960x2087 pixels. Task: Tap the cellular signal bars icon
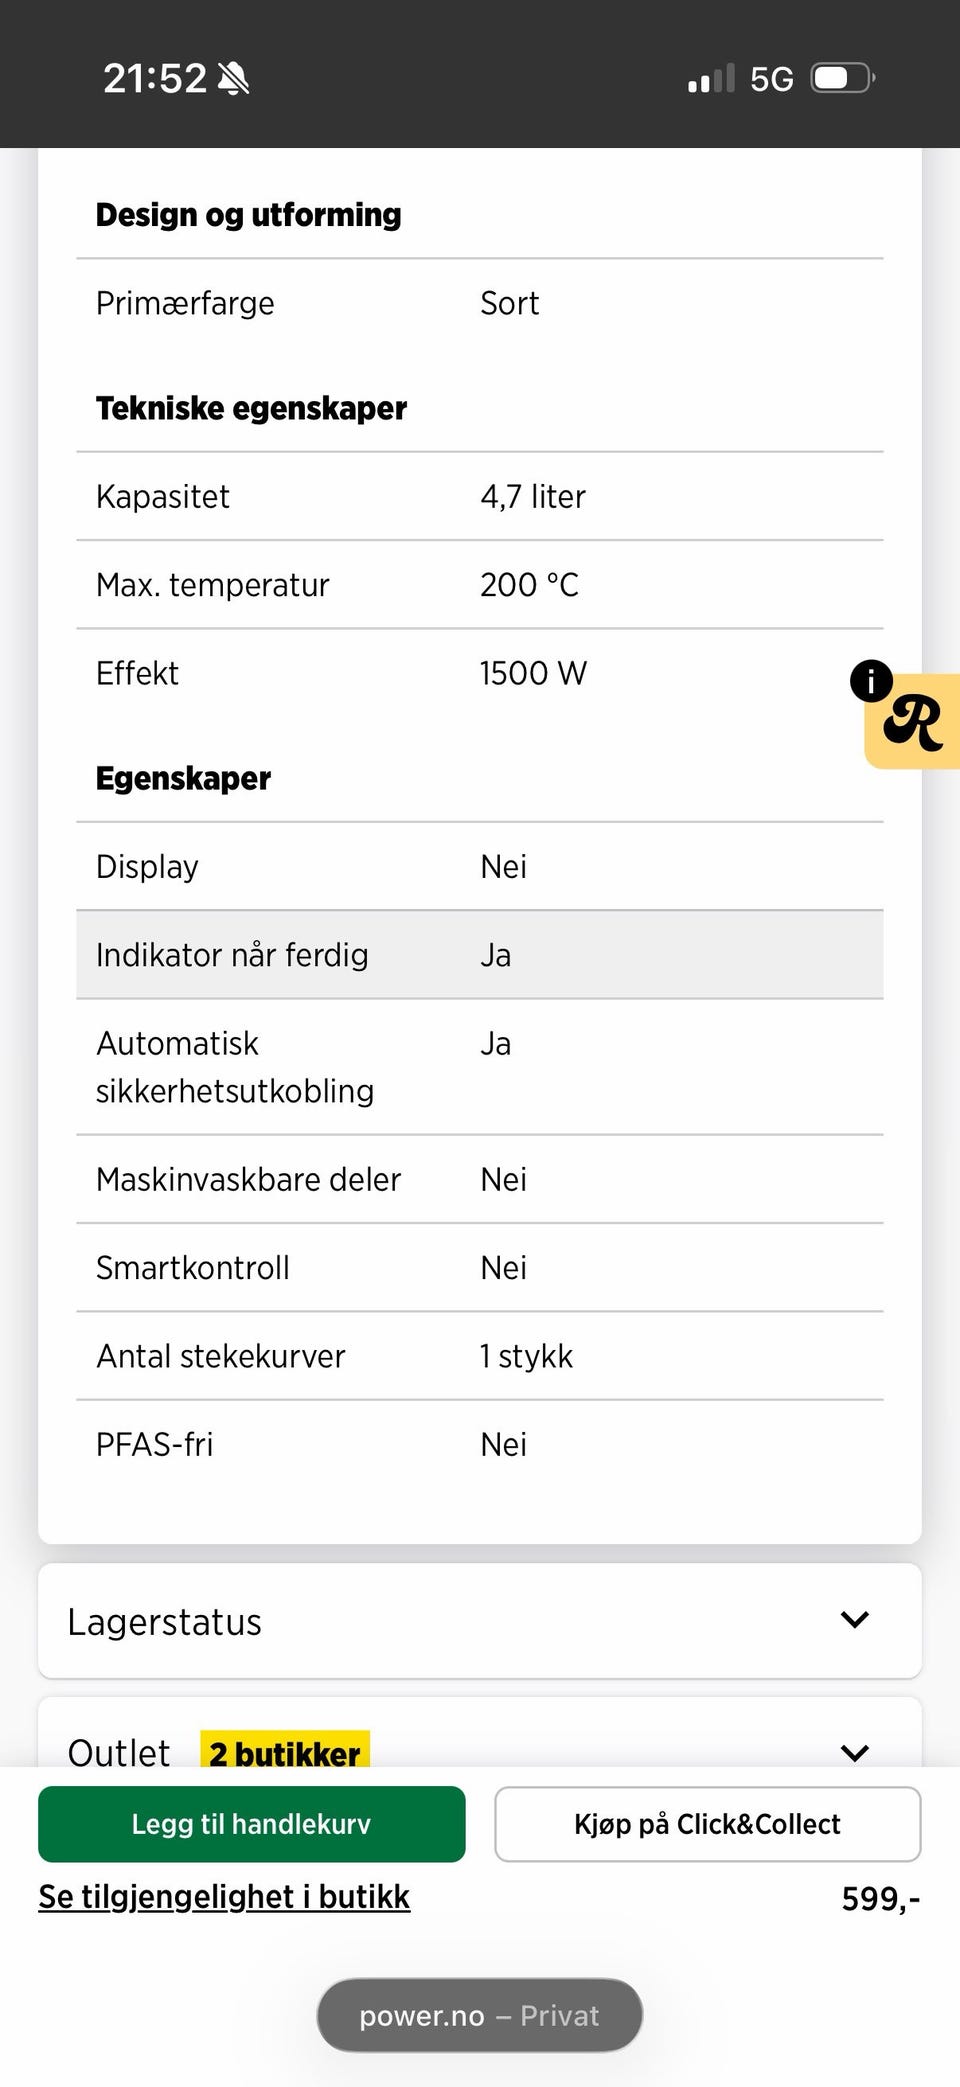[x=711, y=79]
